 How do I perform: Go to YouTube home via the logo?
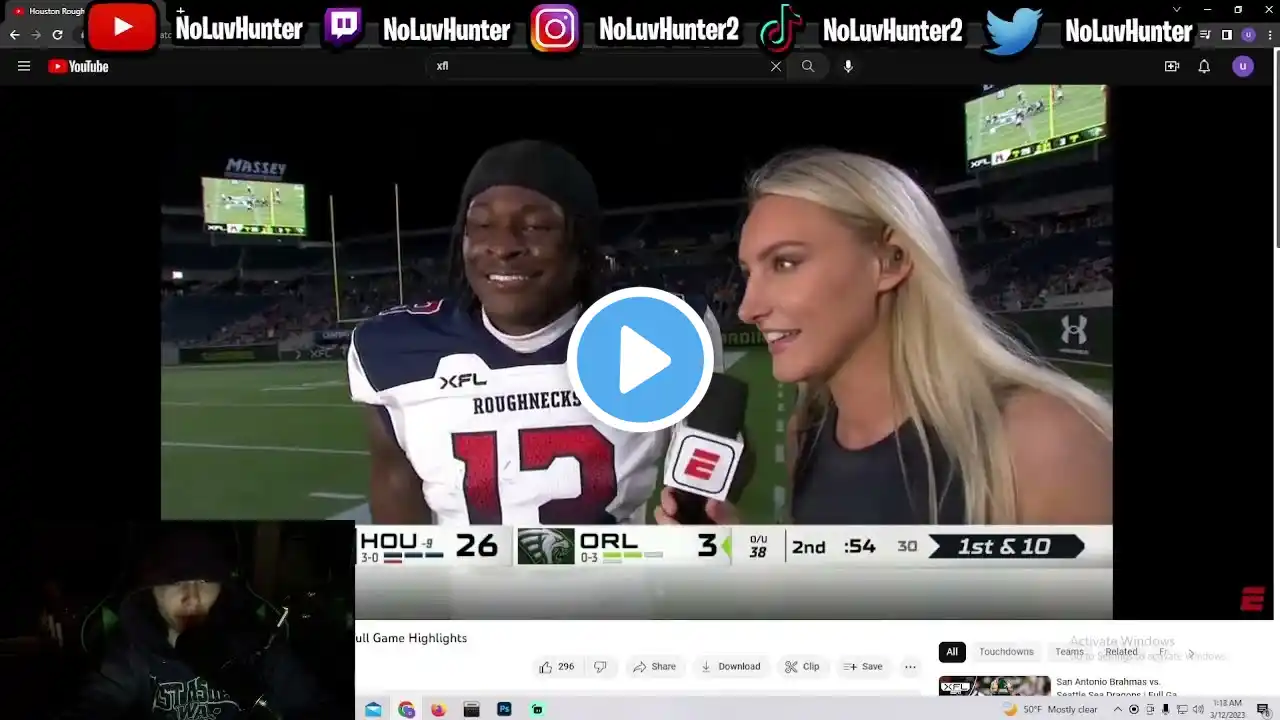(x=78, y=67)
